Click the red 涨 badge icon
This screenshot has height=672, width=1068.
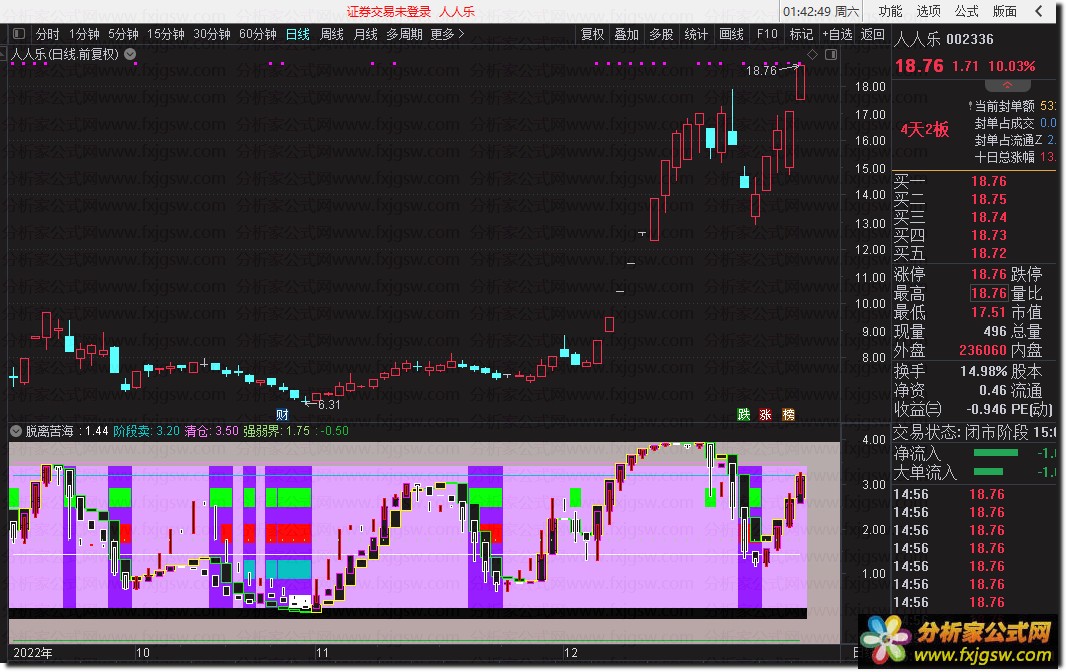click(x=766, y=414)
